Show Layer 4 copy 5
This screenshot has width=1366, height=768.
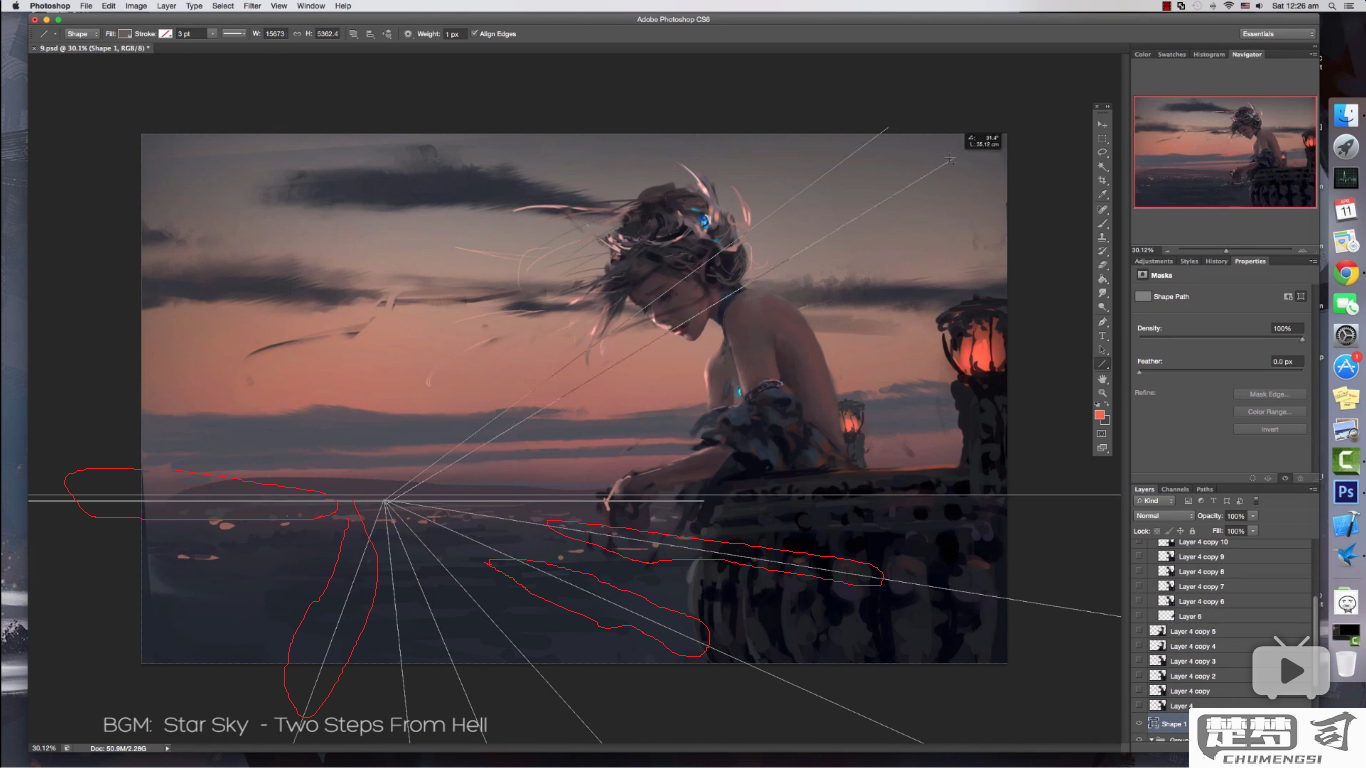[1139, 631]
